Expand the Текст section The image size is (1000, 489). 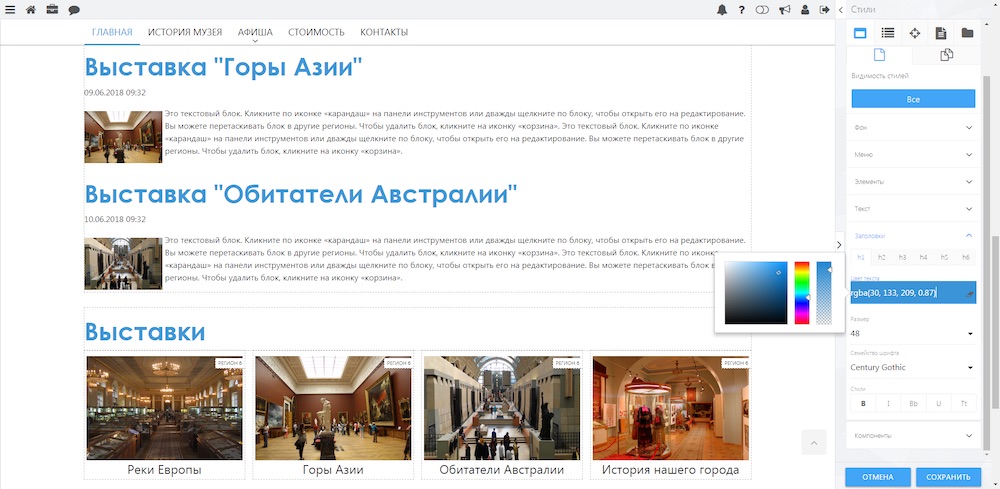point(913,208)
